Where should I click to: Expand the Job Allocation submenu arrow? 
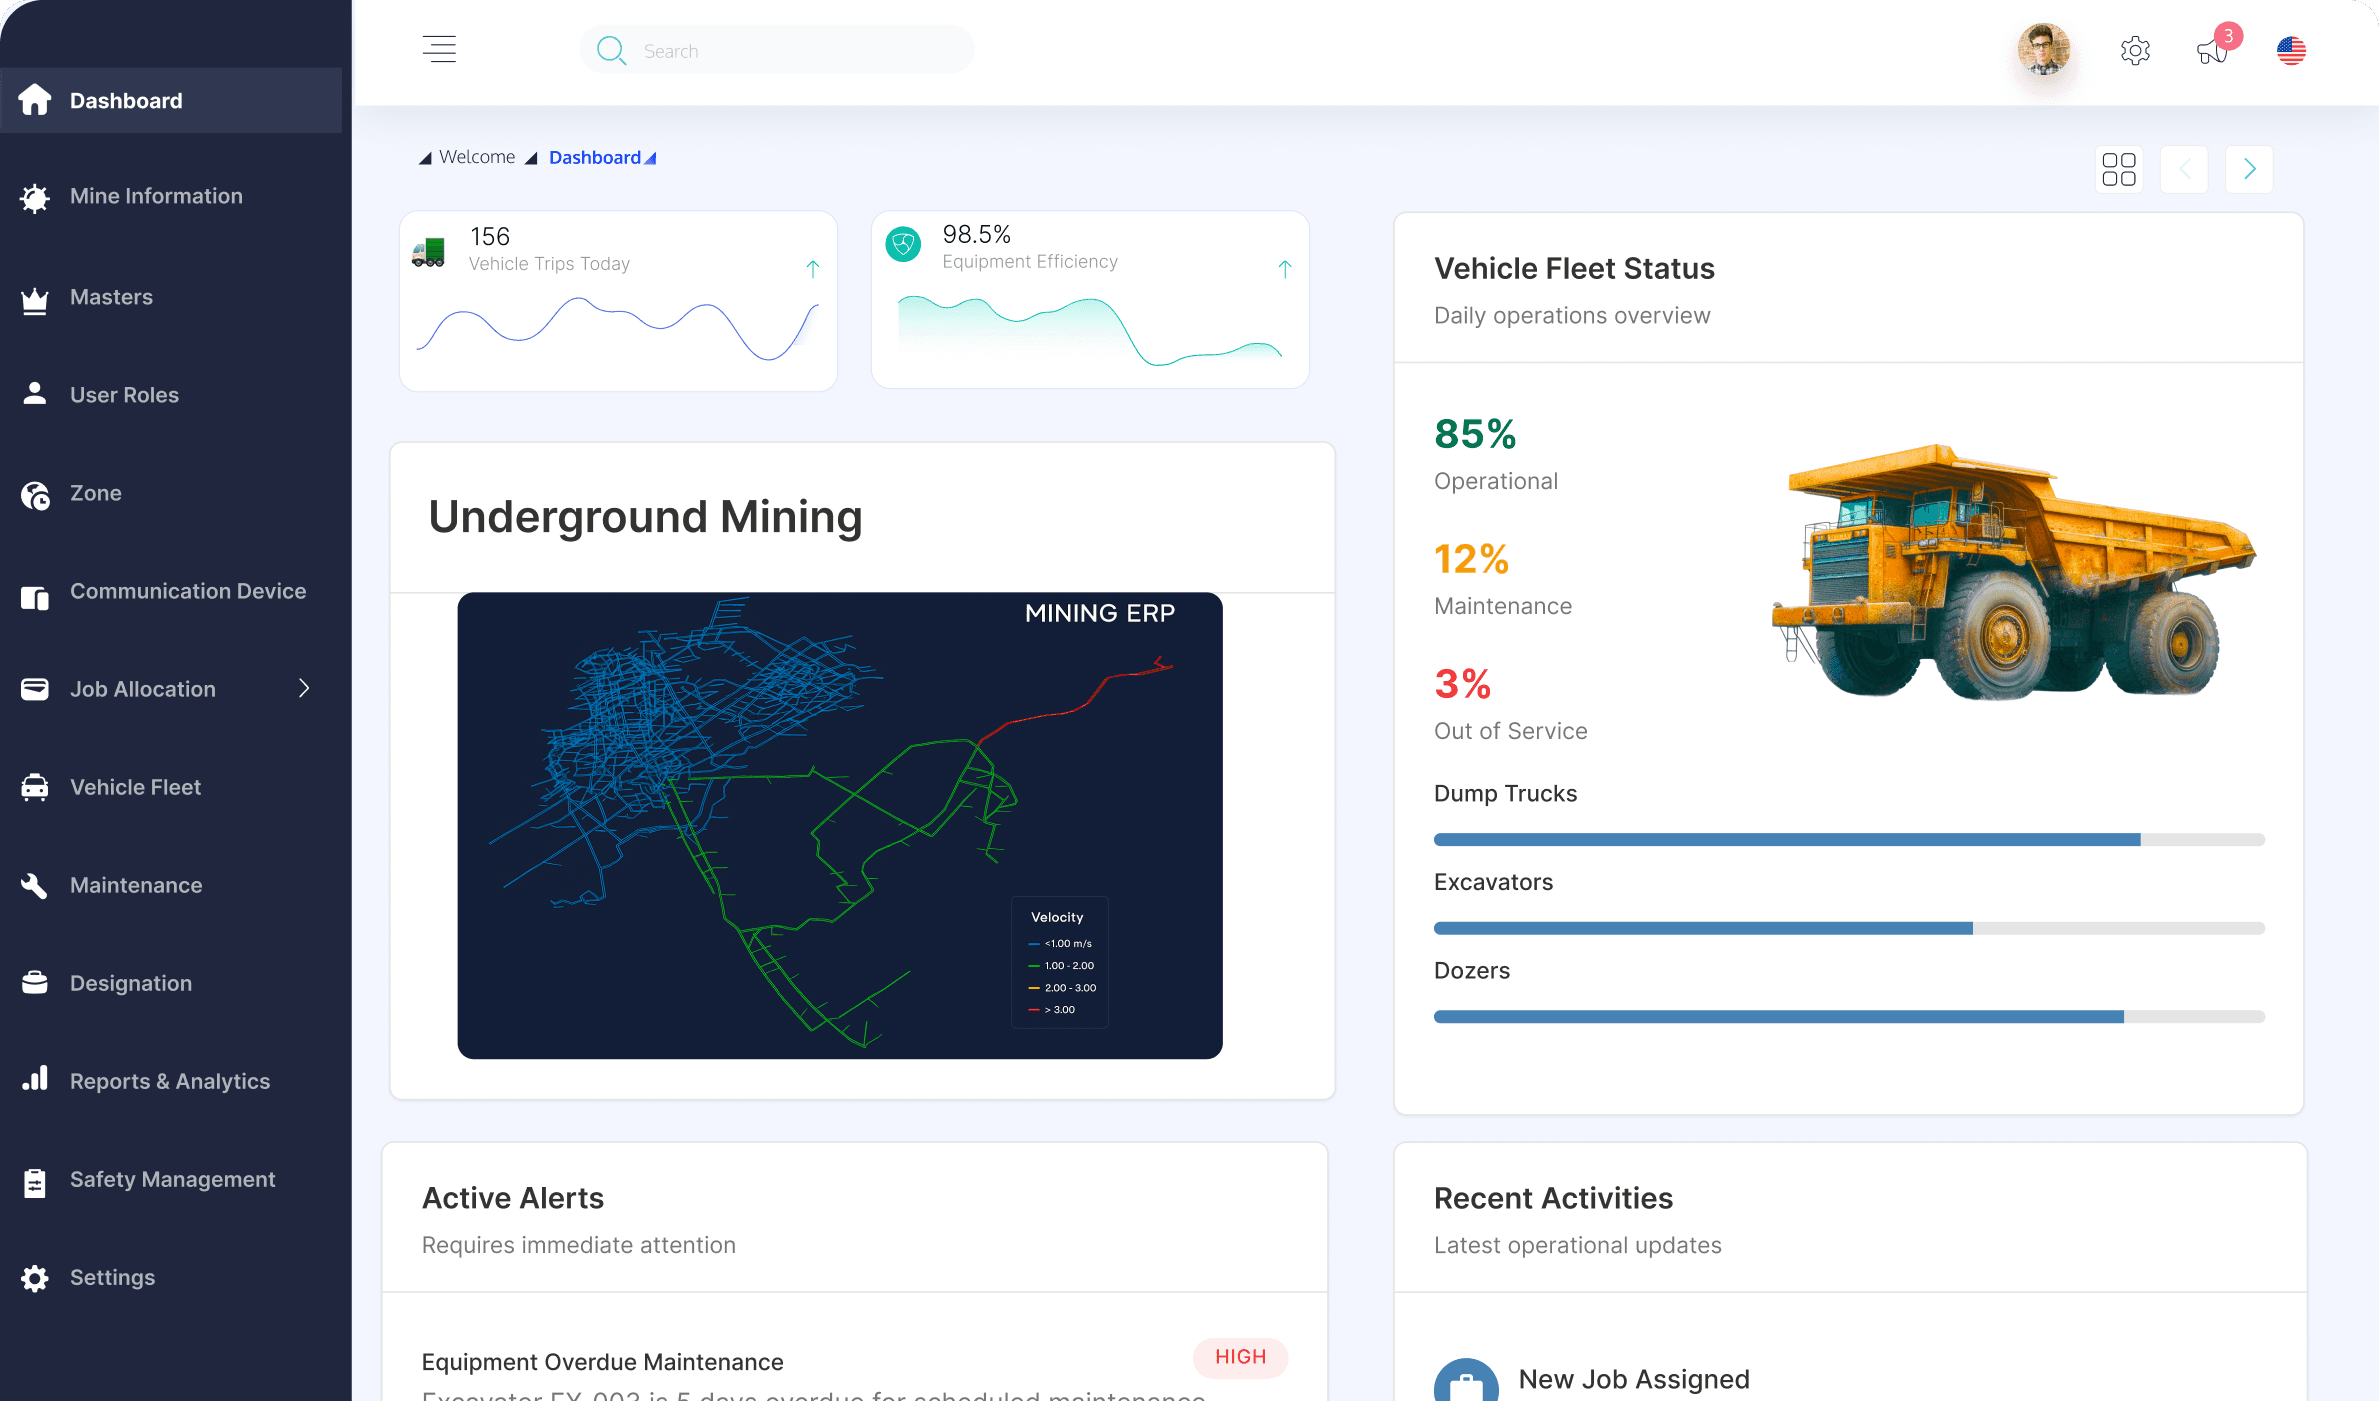(x=304, y=688)
